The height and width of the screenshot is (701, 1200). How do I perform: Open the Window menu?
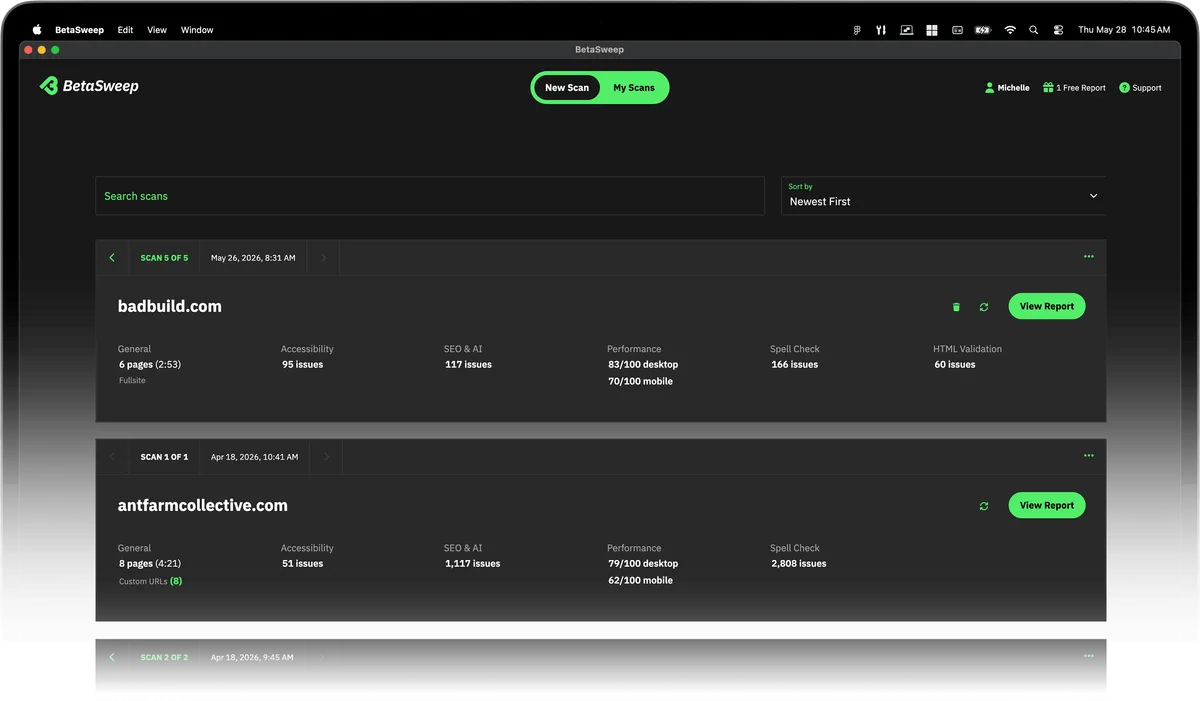(197, 30)
